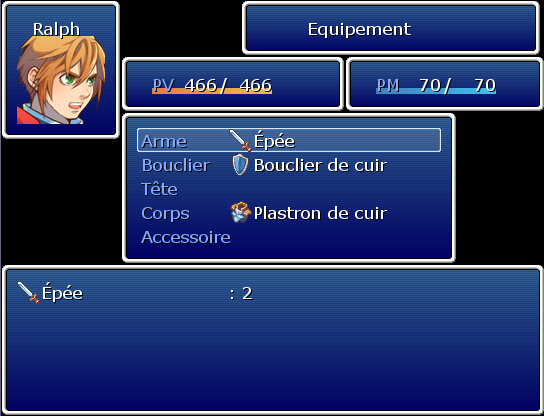Click the blue PM mana gauge
544x416 pixels.
pyautogui.click(x=436, y=91)
